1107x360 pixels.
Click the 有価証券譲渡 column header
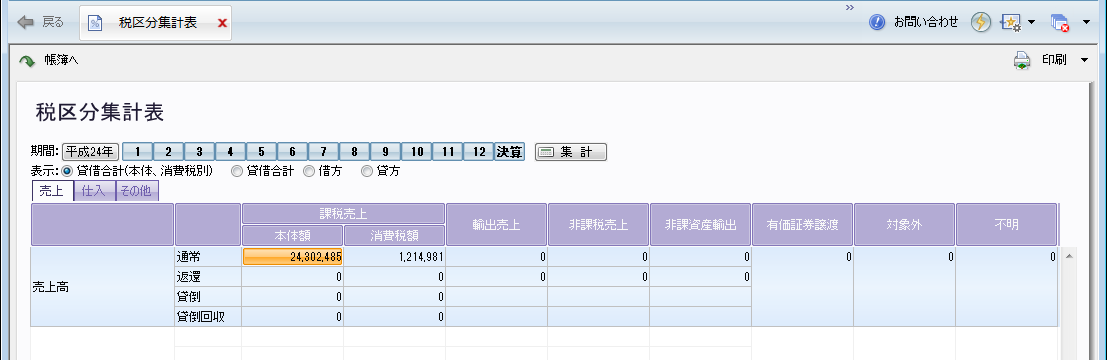[x=803, y=224]
